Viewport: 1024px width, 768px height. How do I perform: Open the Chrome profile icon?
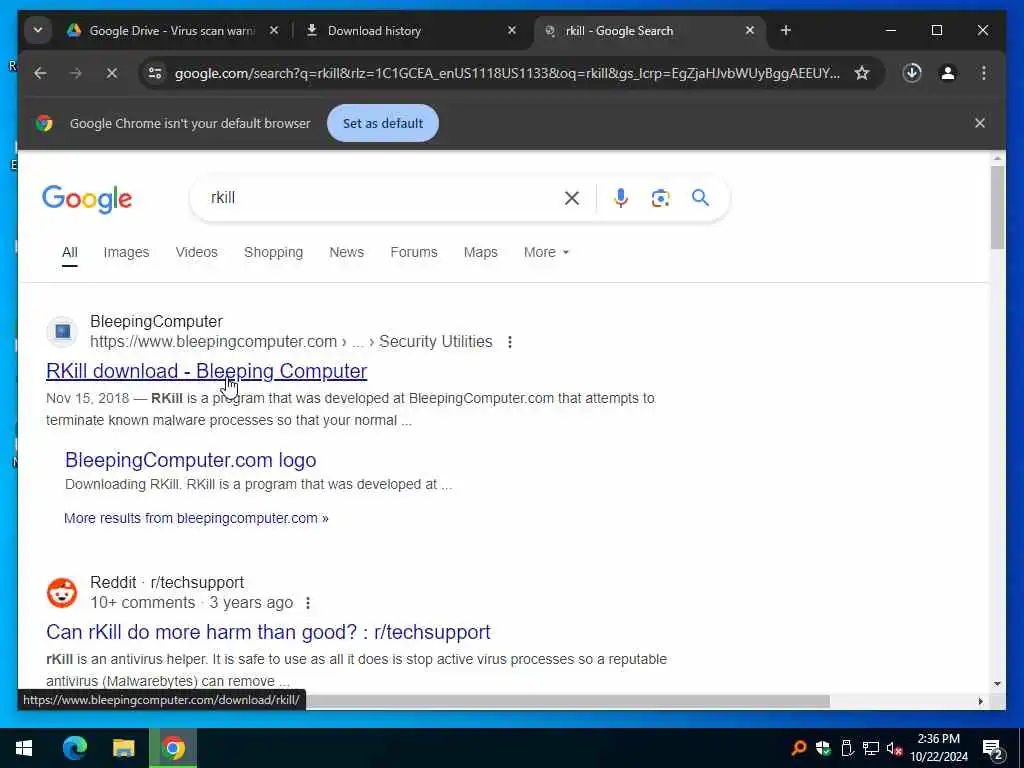point(948,73)
